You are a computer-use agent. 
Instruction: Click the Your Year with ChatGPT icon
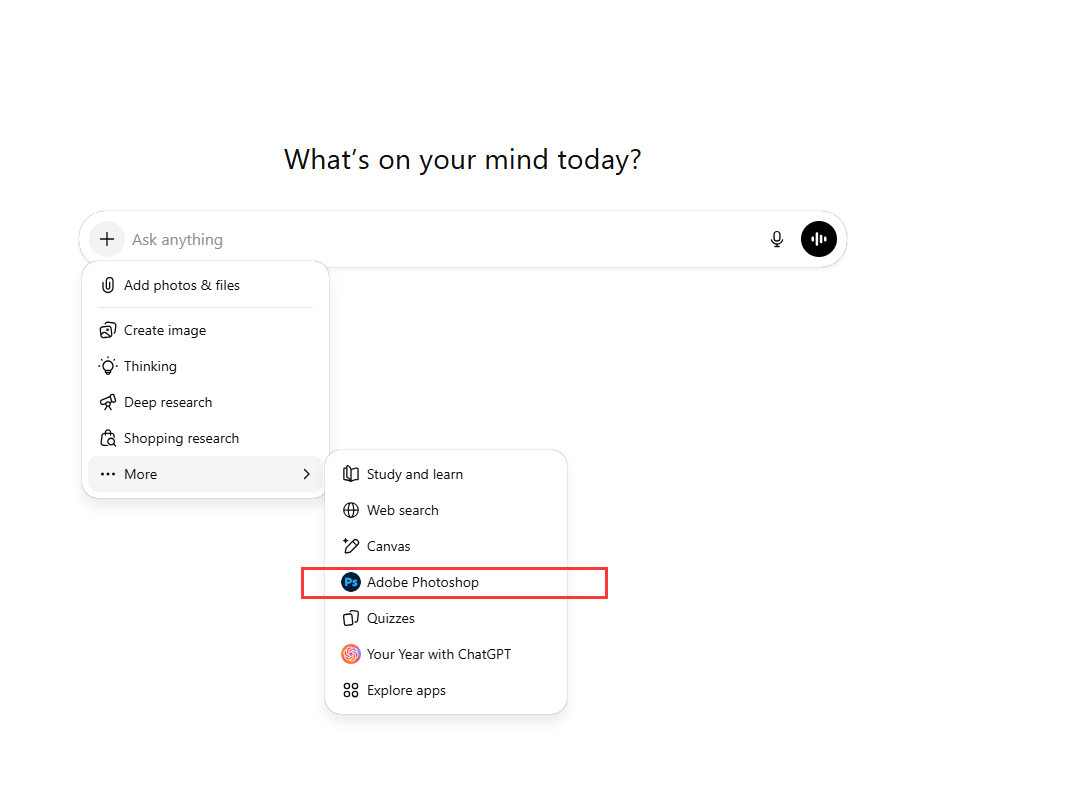tap(351, 654)
